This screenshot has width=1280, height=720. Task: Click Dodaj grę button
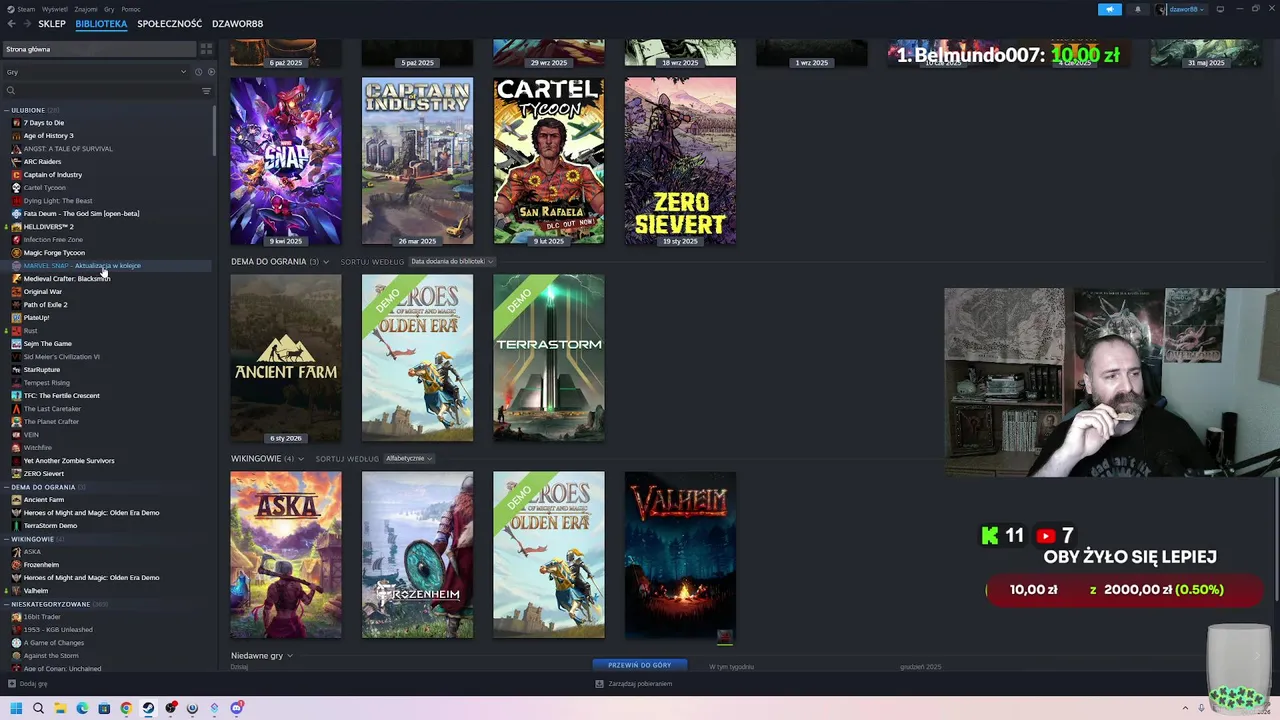28,684
